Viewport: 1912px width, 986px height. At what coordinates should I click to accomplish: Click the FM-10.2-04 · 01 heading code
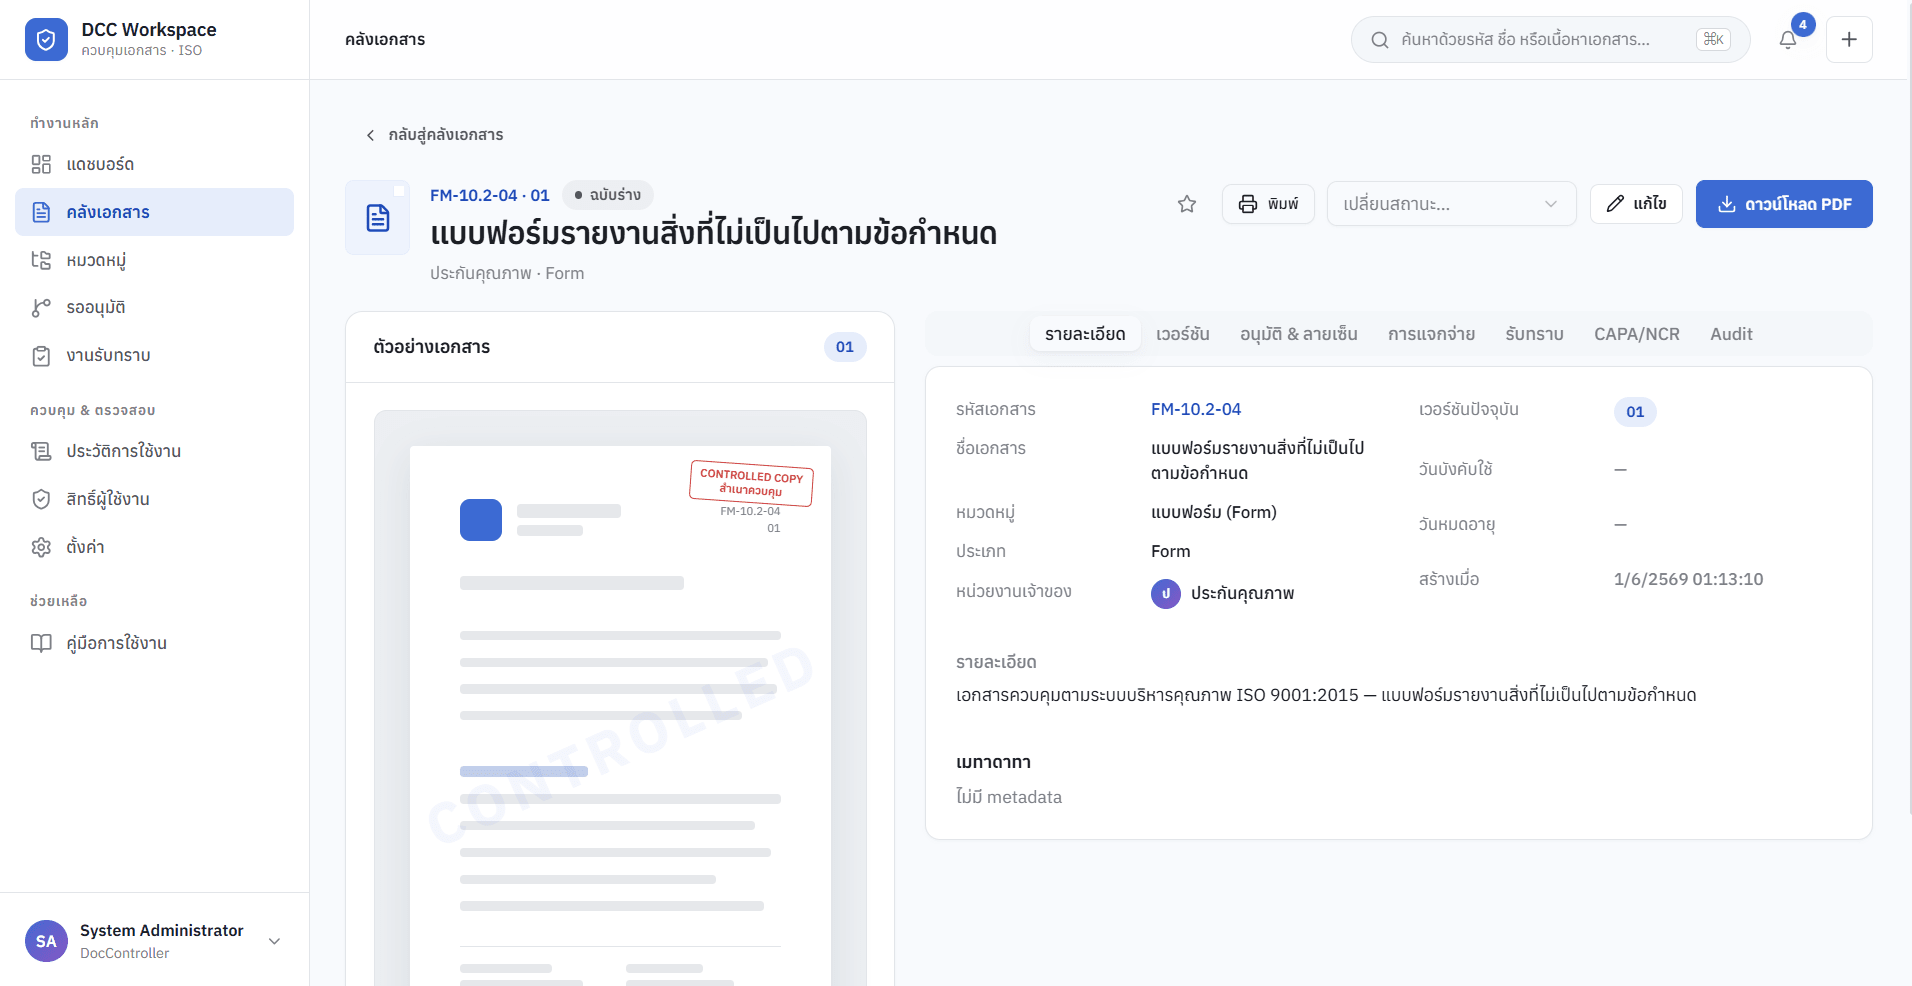[490, 195]
